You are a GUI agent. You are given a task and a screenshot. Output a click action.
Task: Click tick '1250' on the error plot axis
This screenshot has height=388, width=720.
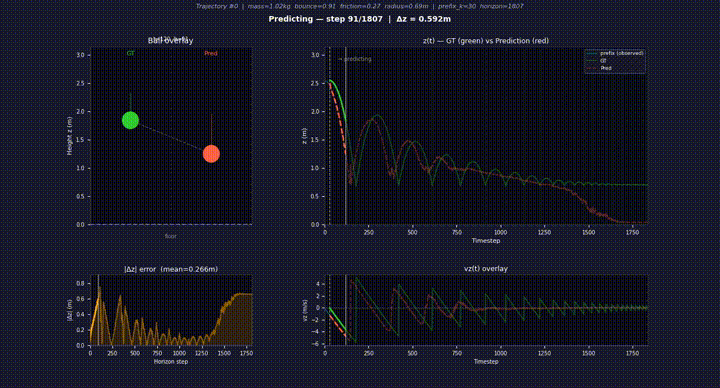[x=202, y=353]
